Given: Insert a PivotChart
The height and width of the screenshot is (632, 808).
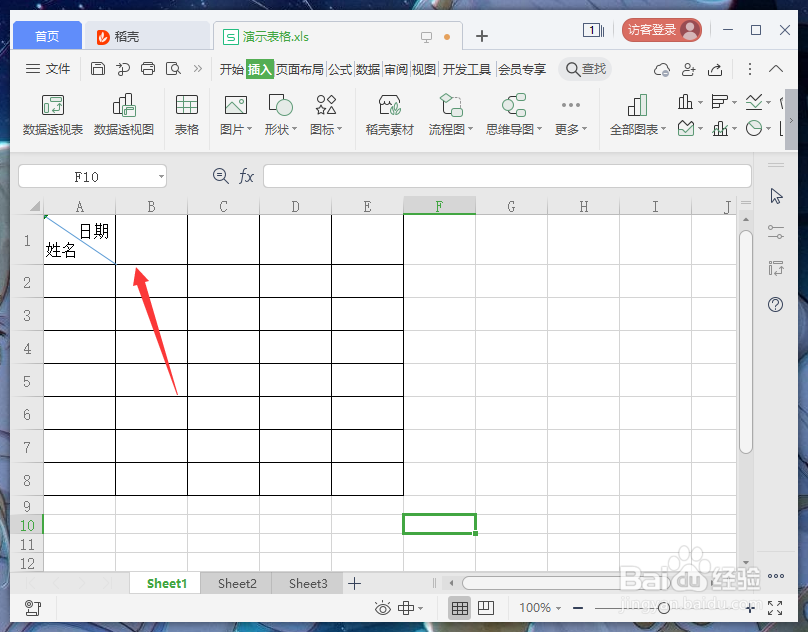Looking at the screenshot, I should [x=122, y=115].
